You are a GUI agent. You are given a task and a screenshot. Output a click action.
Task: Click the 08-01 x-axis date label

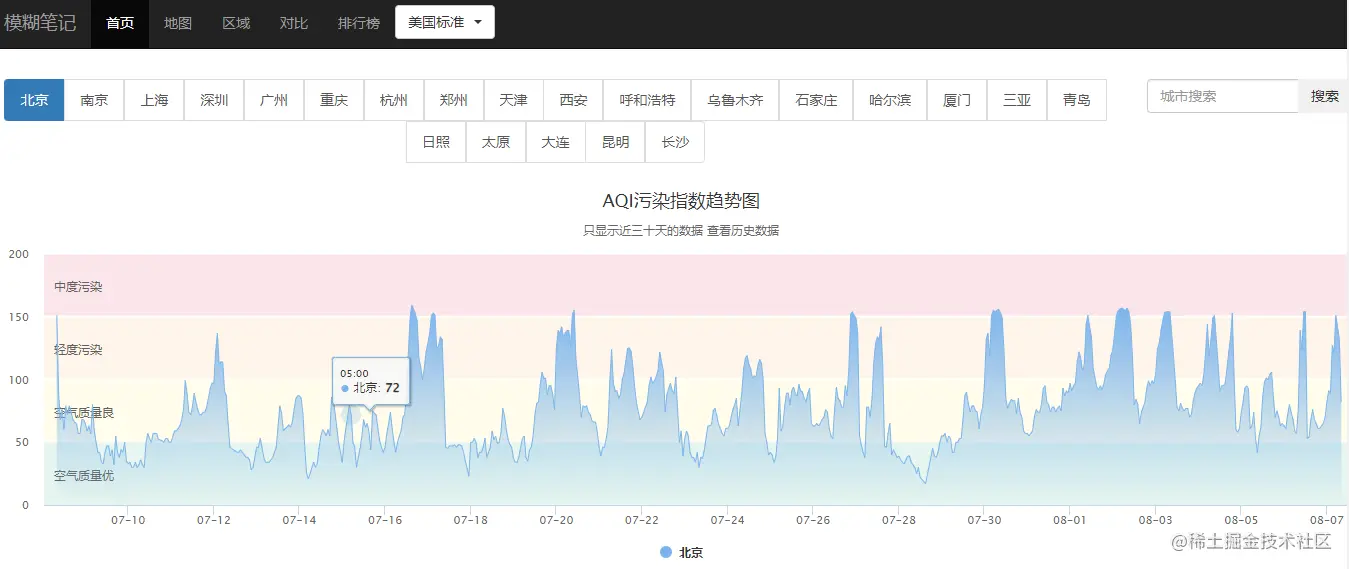coord(1070,520)
